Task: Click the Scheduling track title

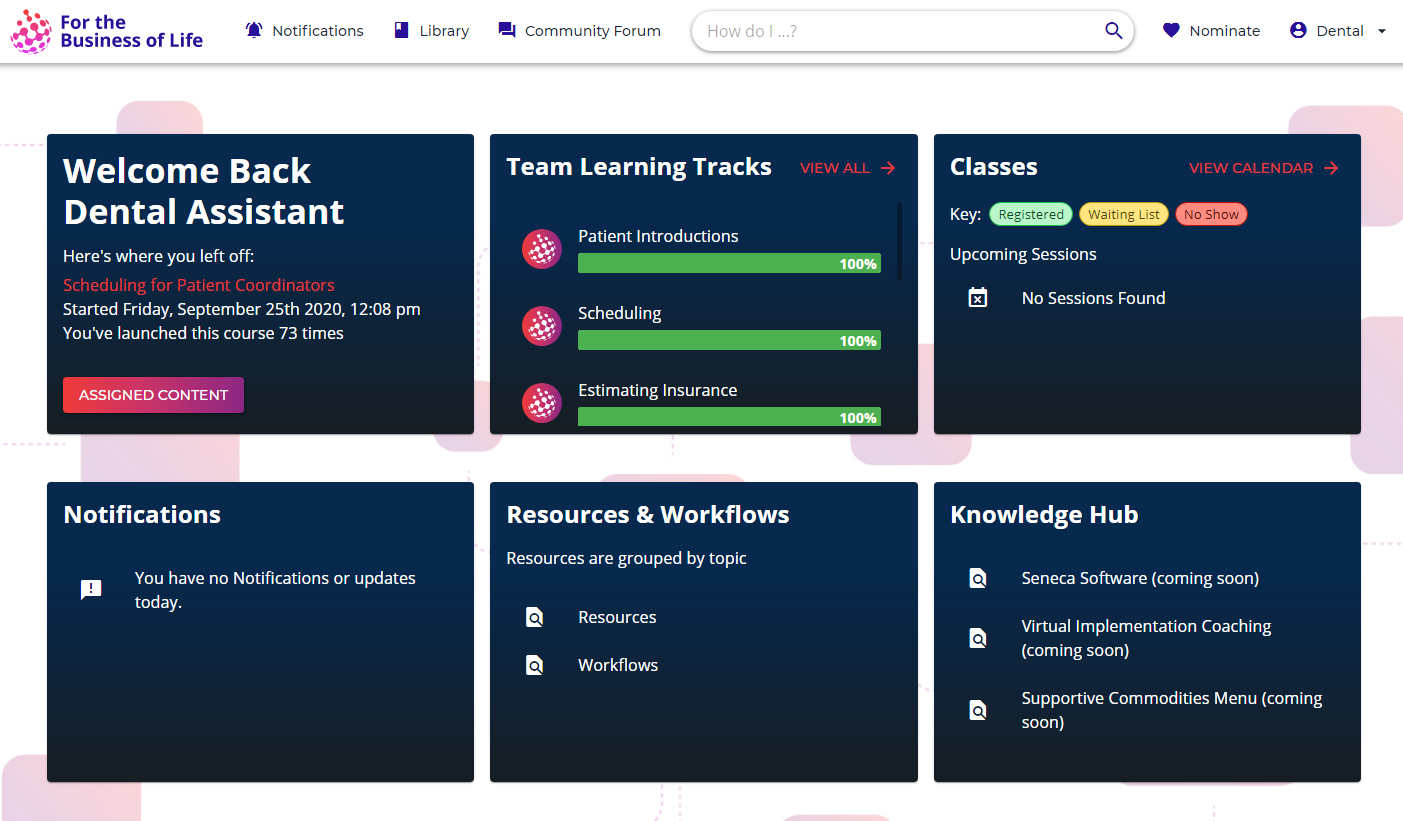Action: coord(619,313)
